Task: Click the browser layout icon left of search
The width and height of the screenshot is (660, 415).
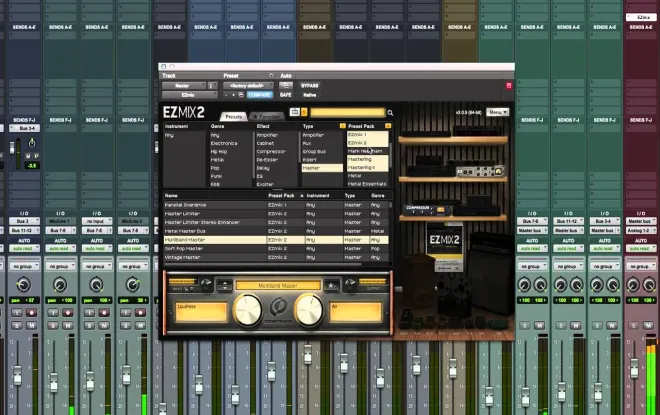Action: coord(295,112)
